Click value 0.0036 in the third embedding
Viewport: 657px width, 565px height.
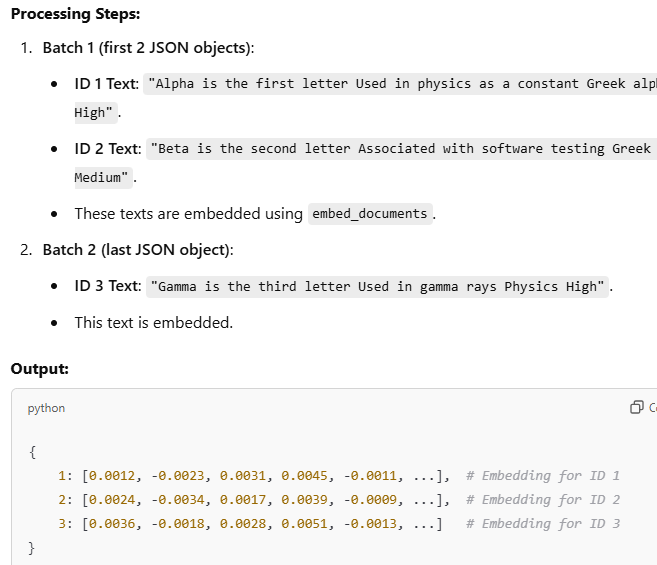click(x=112, y=524)
